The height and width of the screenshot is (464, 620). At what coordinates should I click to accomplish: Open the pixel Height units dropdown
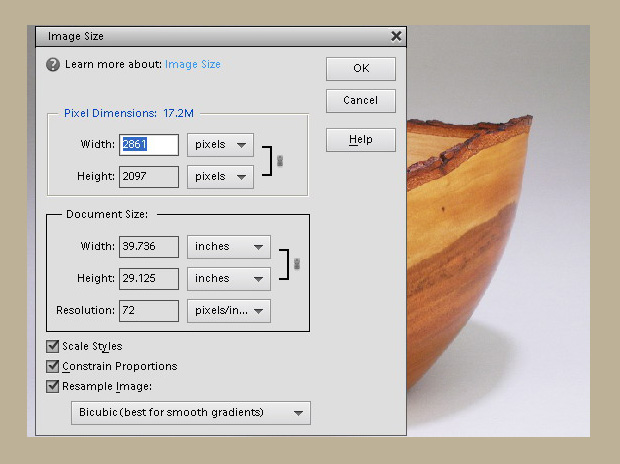221,177
